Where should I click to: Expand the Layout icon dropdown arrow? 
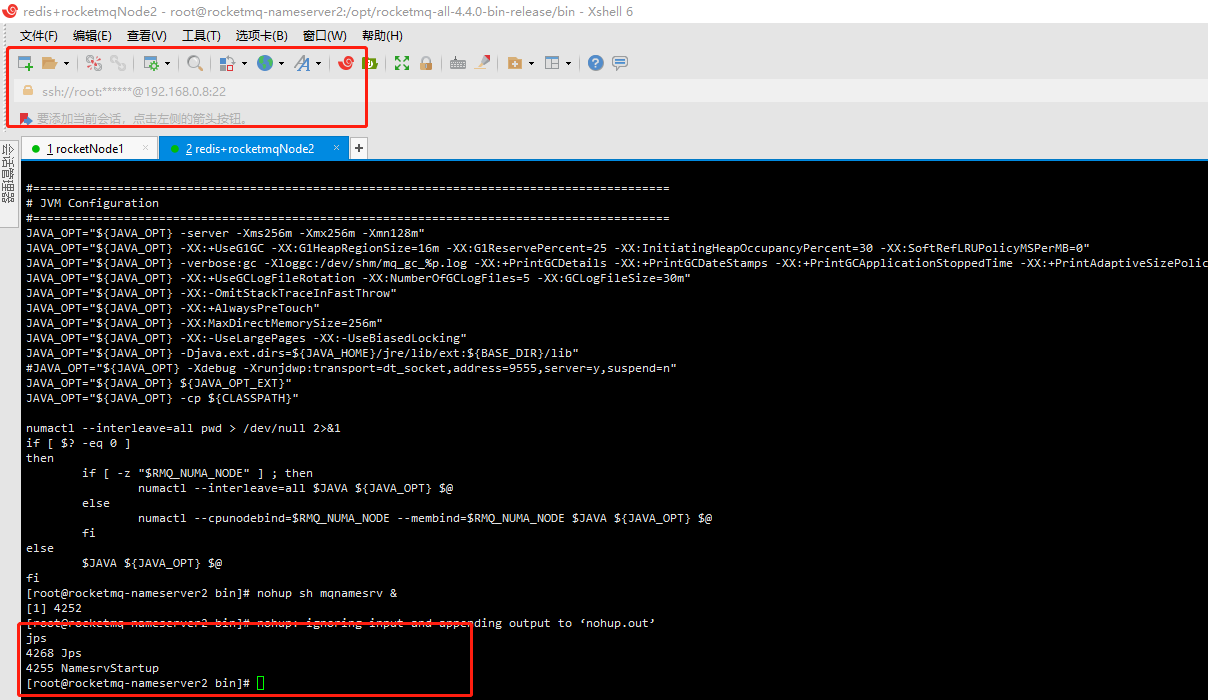(x=568, y=63)
